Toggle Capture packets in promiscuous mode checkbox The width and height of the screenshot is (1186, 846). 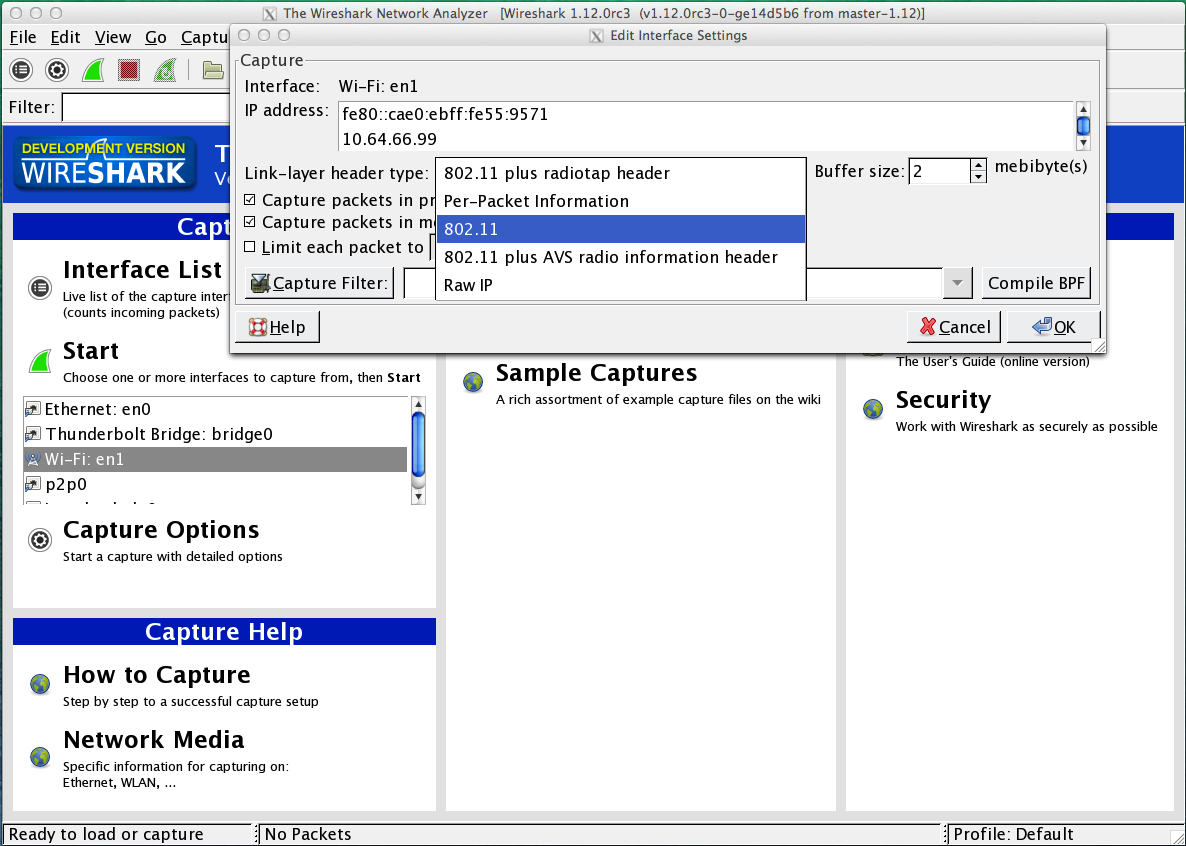point(250,201)
